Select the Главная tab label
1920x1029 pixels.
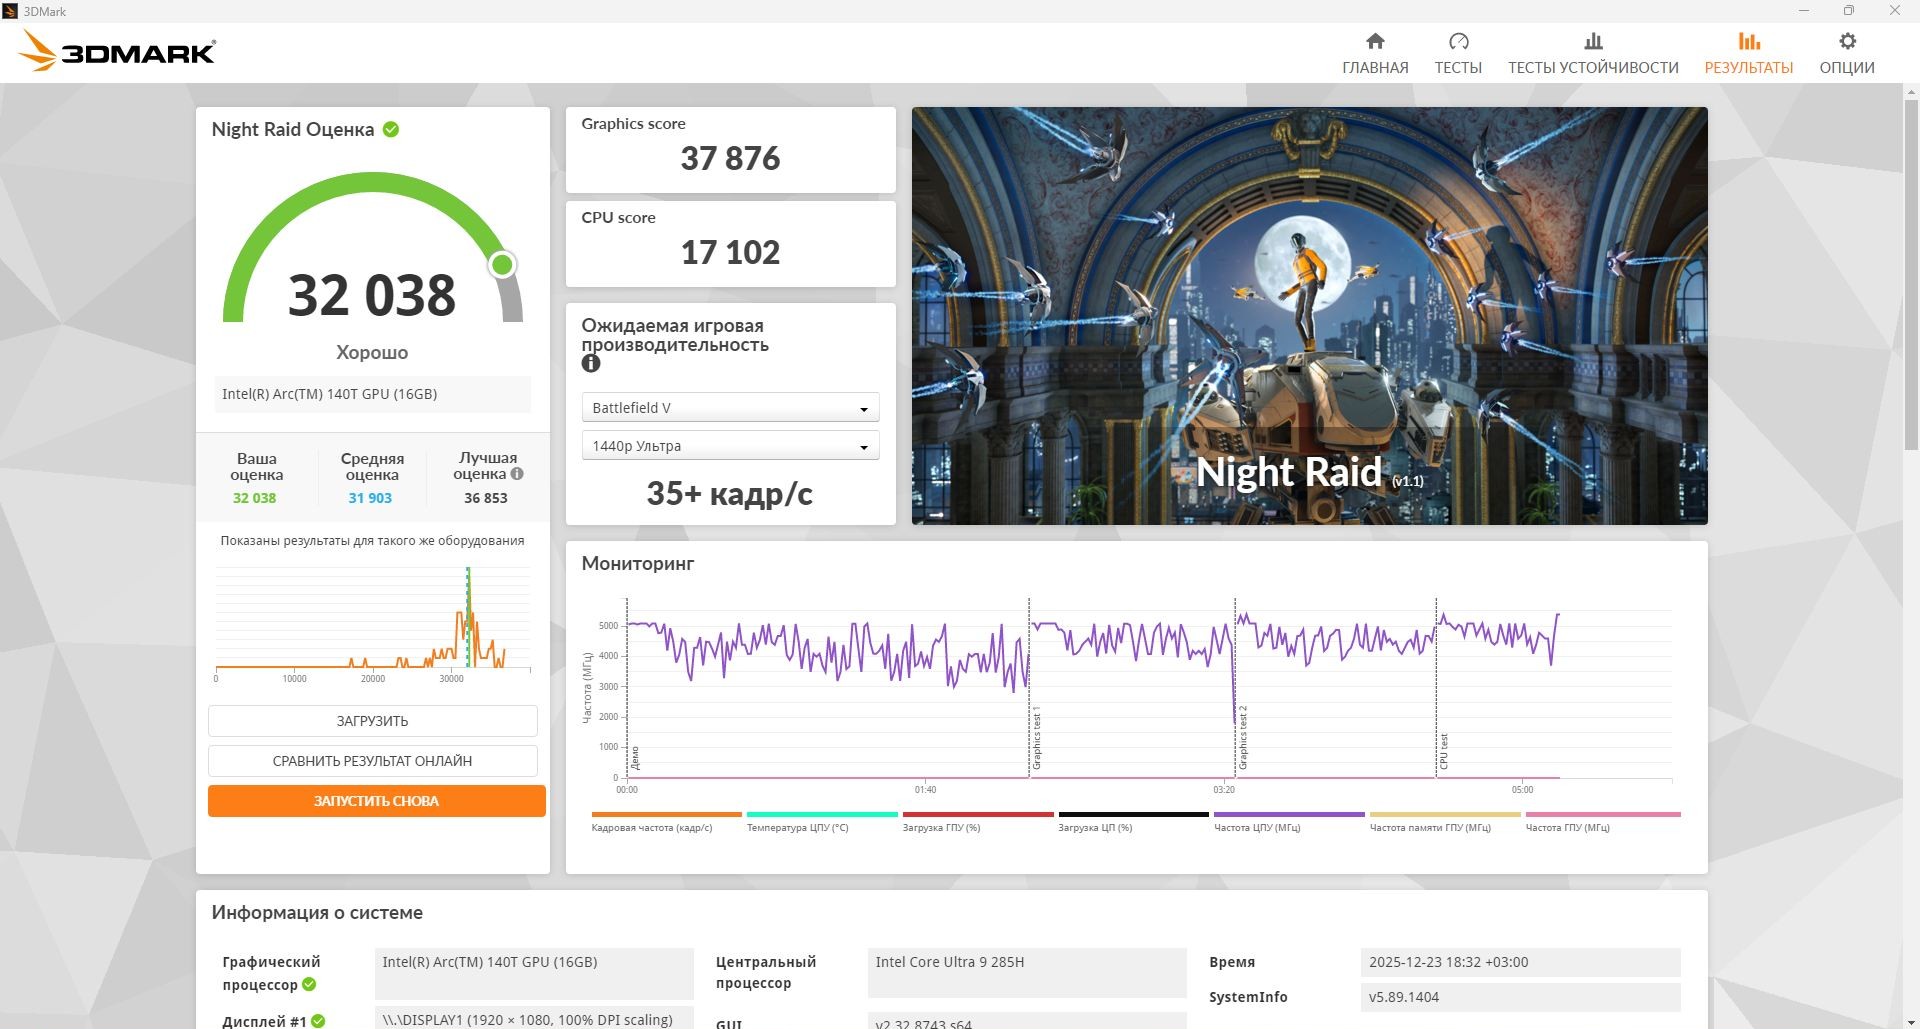1375,68
